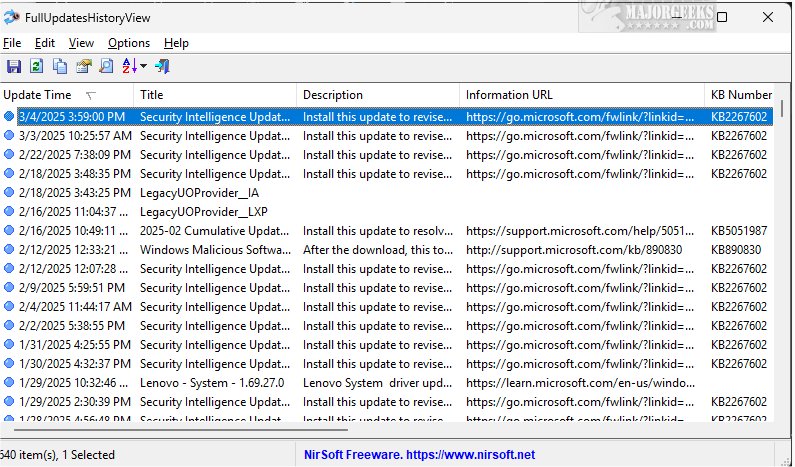Maximize the FullUpdatesHistoryView window
Viewport: 795px width, 467px height.
[722, 17]
